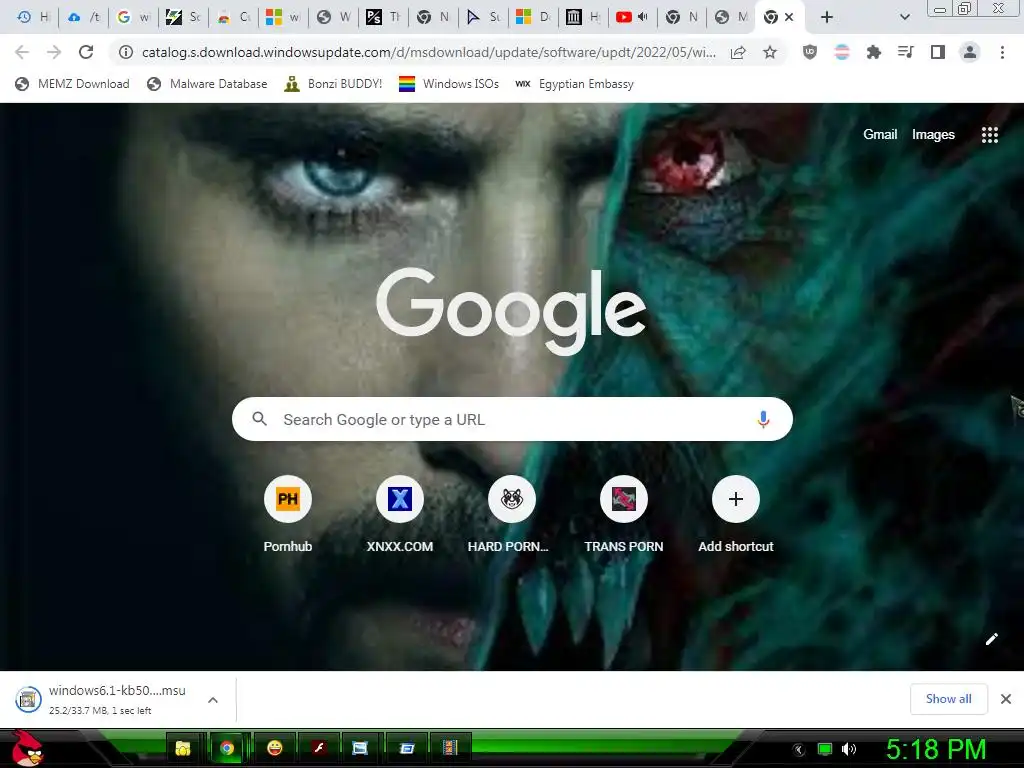The width and height of the screenshot is (1024, 768).
Task: Open the smiley face taskbar app
Action: pos(275,748)
